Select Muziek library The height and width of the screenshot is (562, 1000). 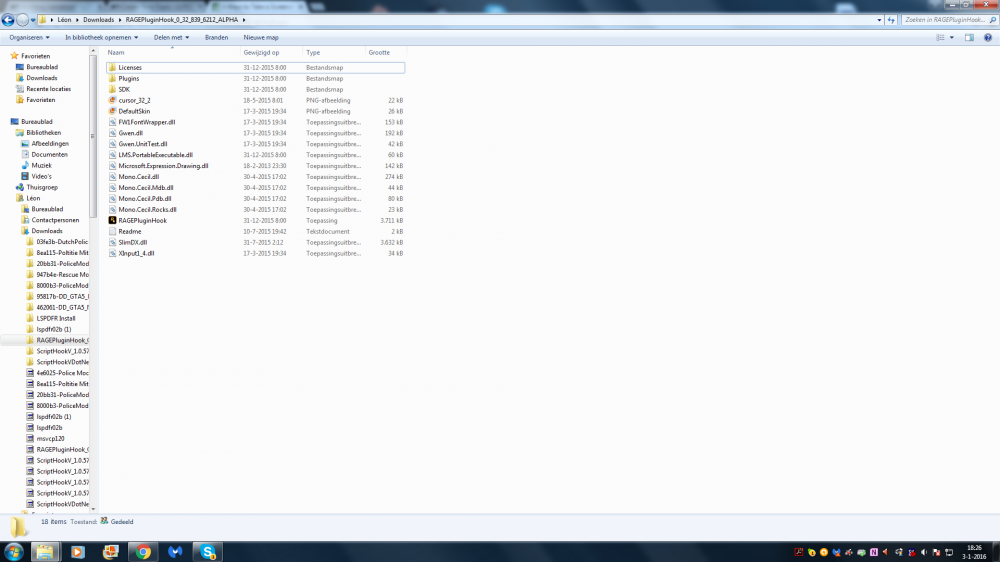pos(41,165)
